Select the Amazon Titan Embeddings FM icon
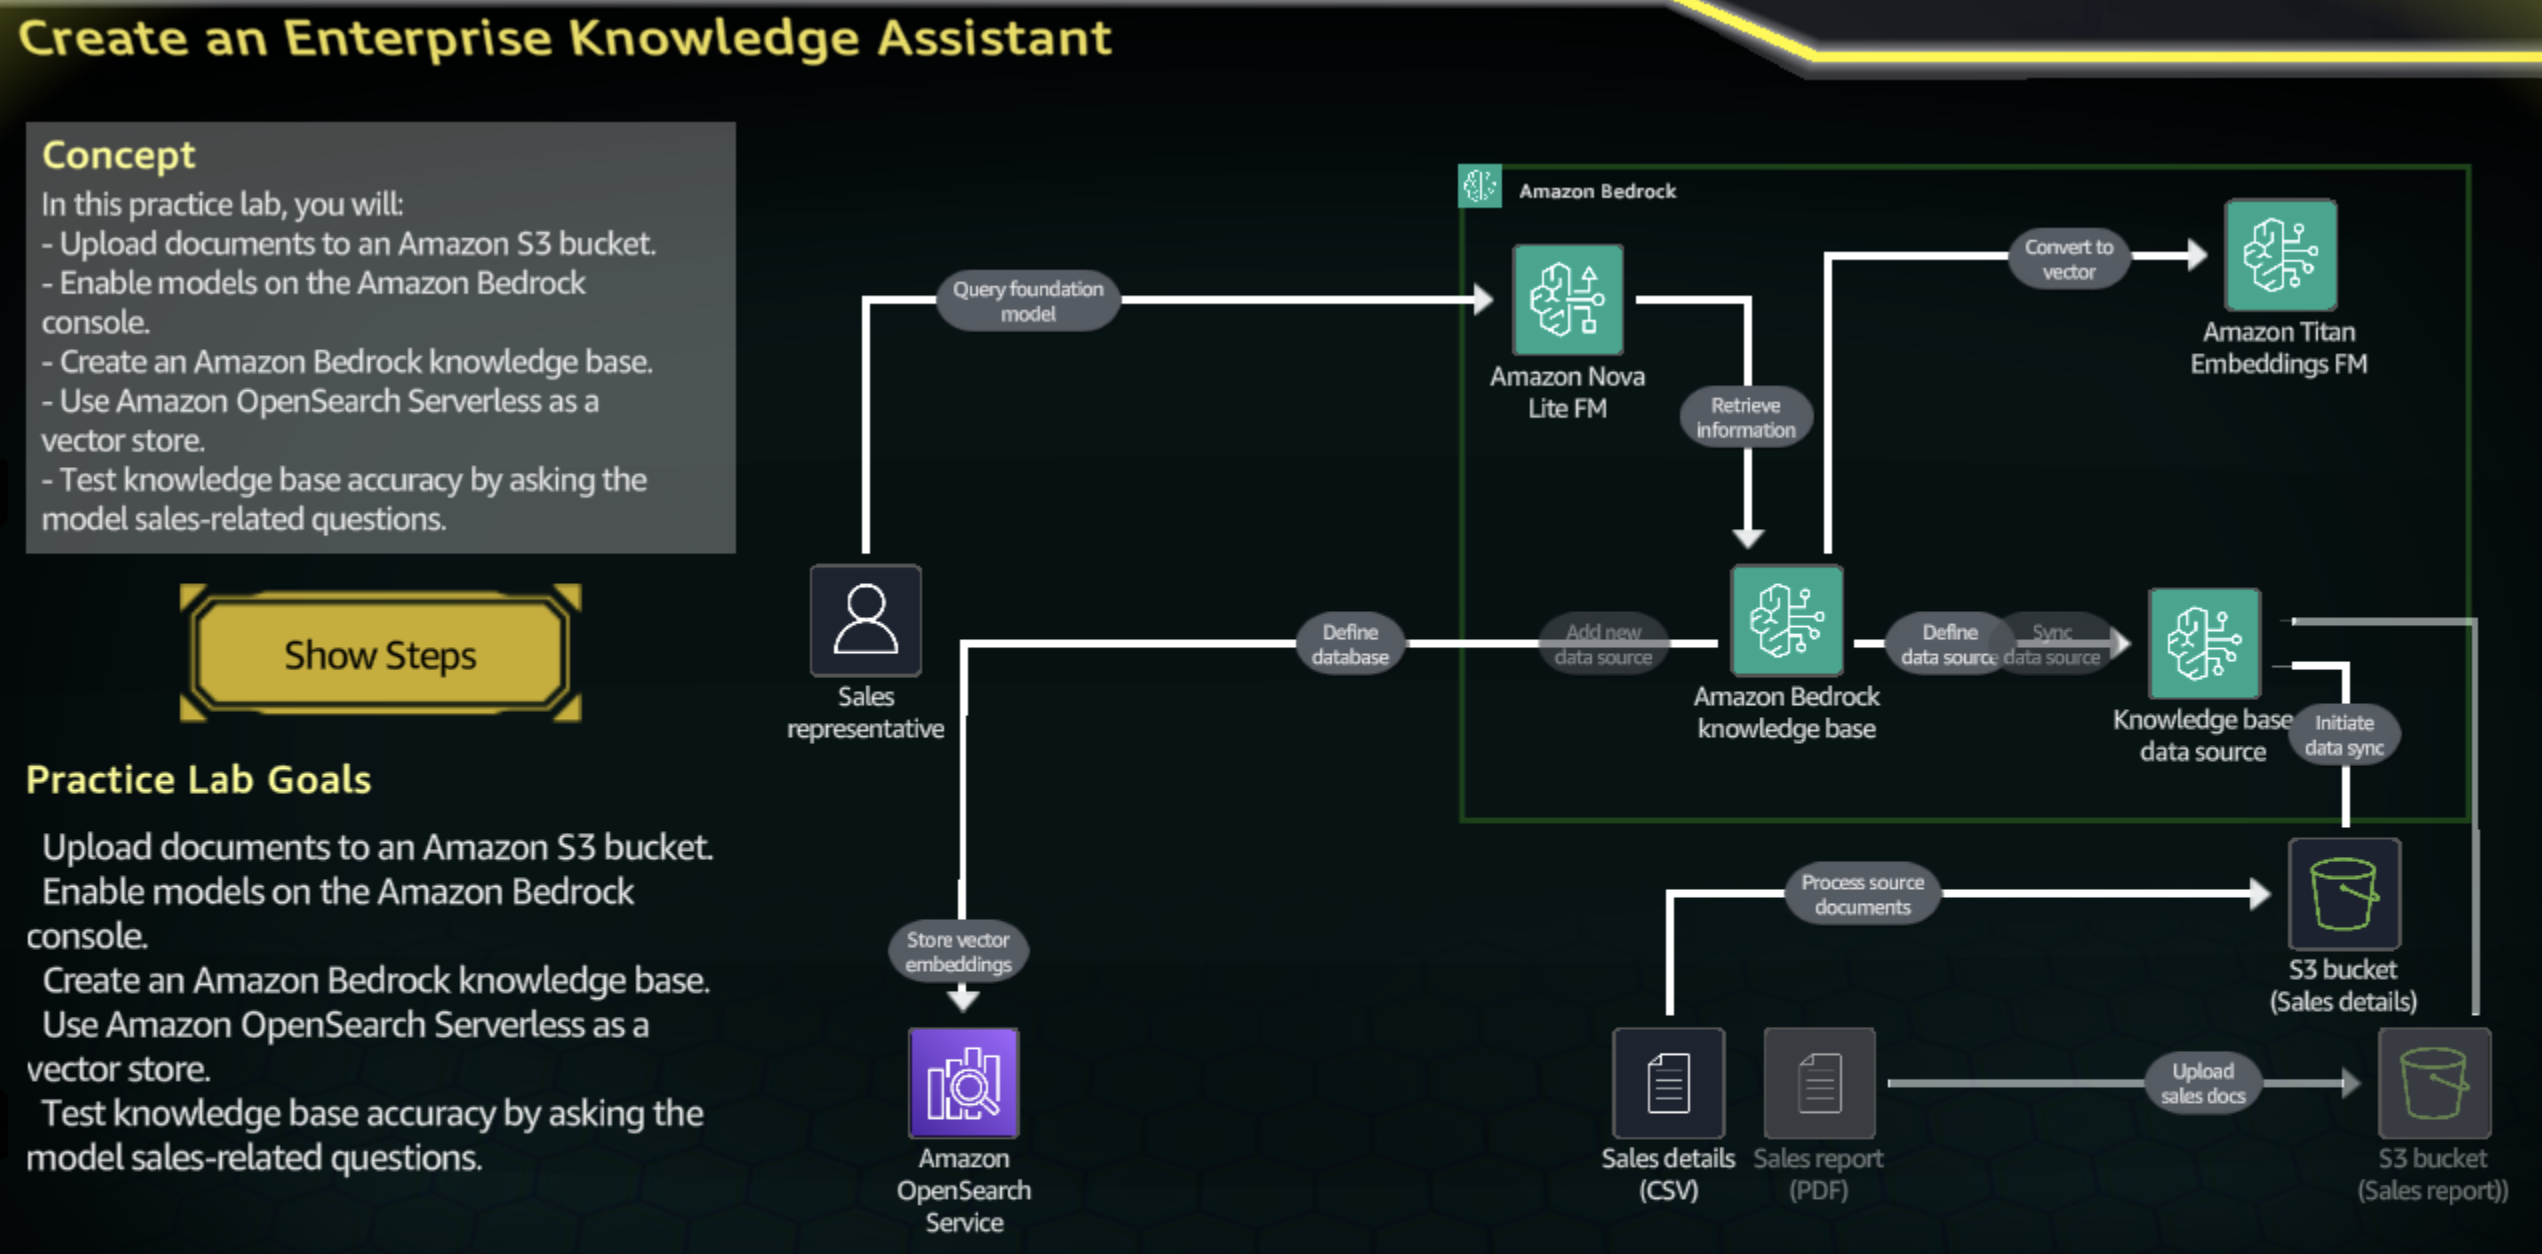The height and width of the screenshot is (1254, 2542). 2280,255
